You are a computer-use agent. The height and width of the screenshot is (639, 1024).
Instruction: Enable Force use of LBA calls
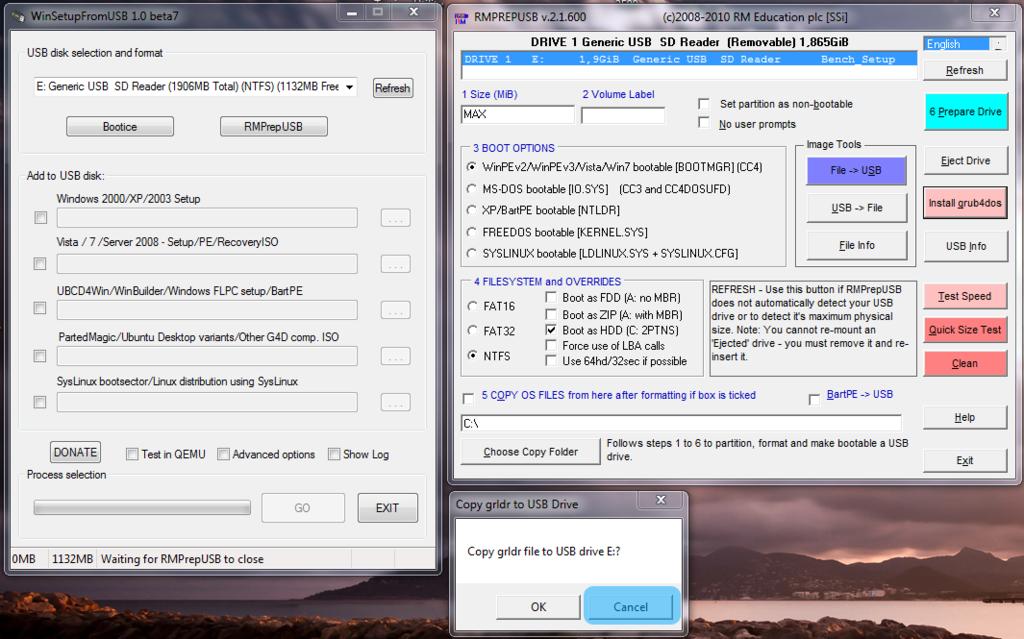point(551,345)
